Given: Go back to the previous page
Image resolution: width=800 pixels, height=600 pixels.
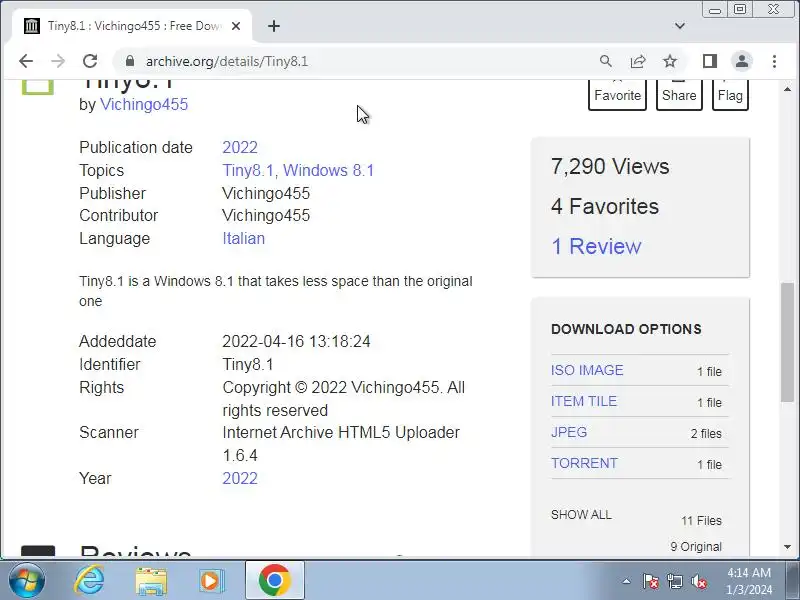Looking at the screenshot, I should 26,61.
